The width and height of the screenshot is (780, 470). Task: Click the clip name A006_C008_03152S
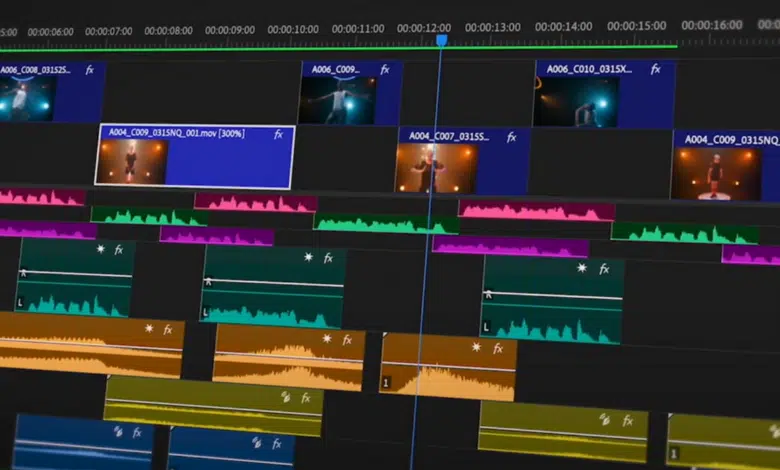click(35, 70)
